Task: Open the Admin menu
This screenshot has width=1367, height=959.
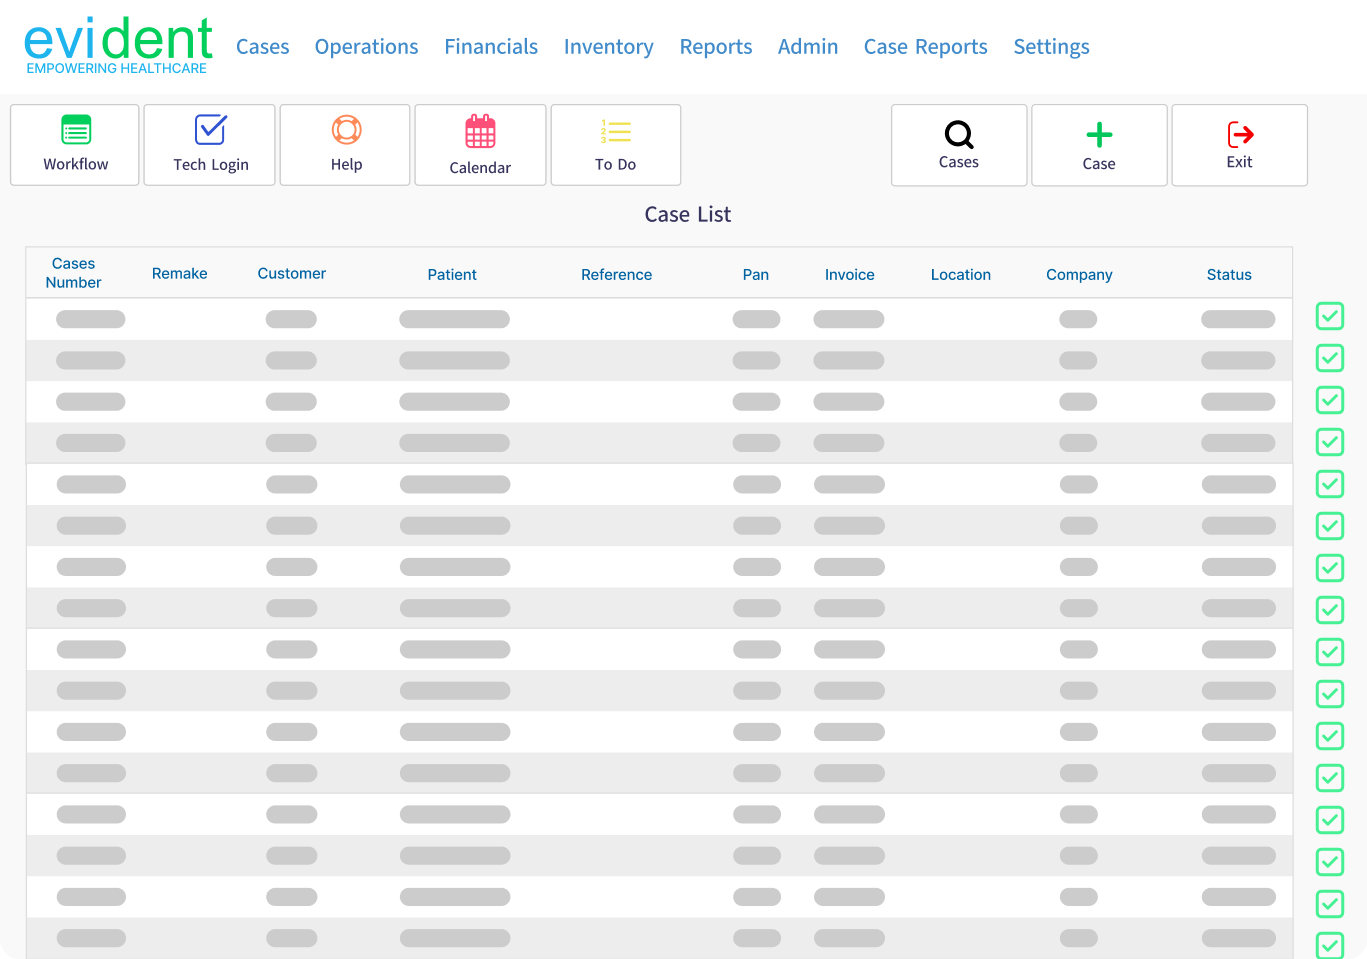Action: click(x=808, y=47)
